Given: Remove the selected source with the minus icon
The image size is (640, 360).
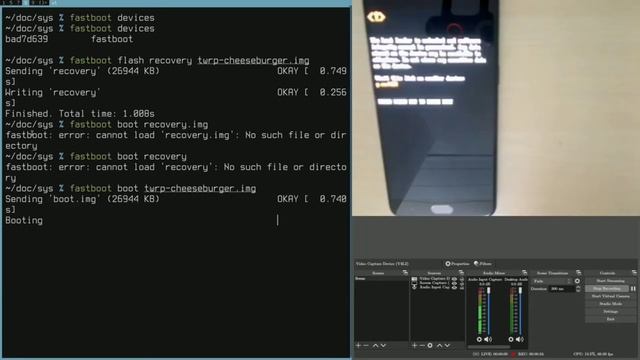Looking at the screenshot, I should 422,346.
